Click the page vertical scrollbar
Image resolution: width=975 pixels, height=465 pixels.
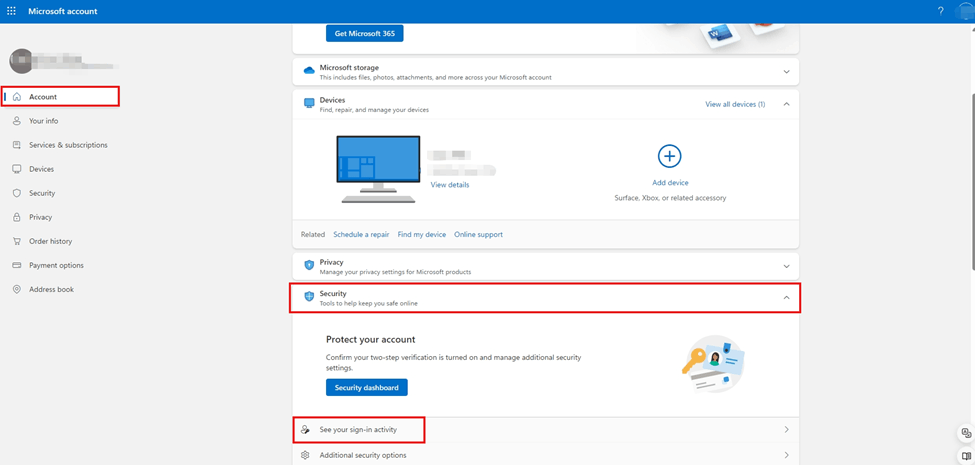tap(971, 180)
